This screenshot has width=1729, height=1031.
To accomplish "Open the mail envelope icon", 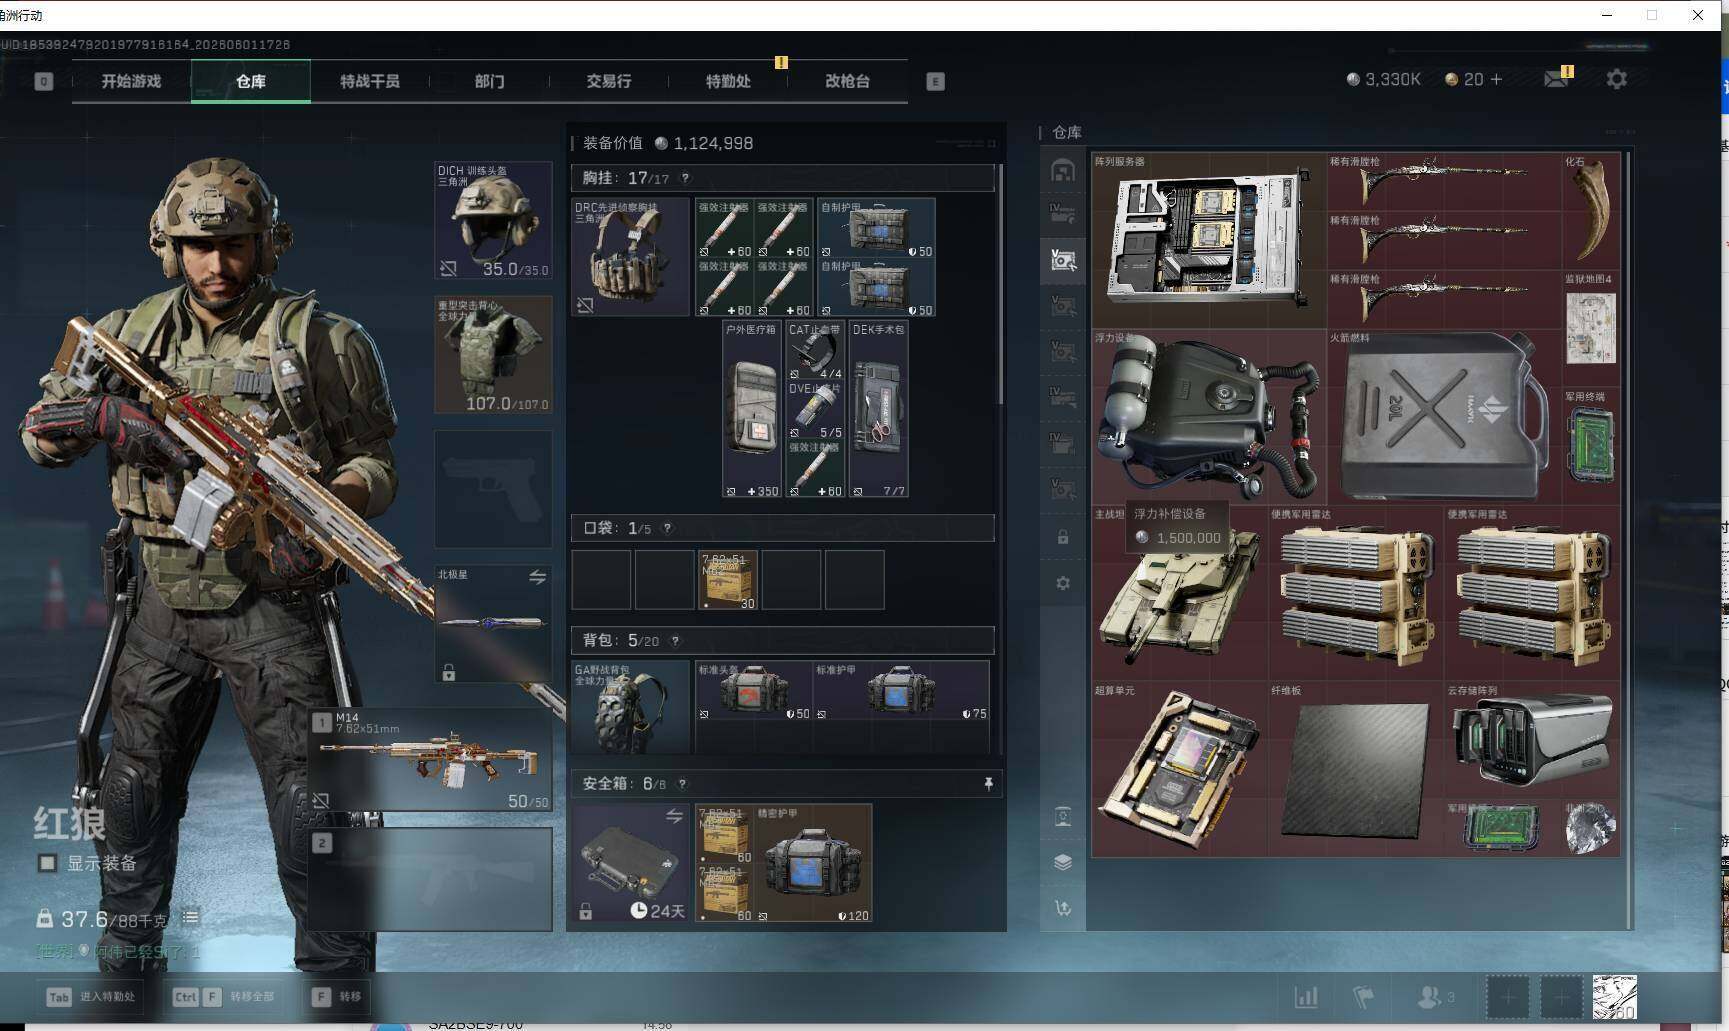I will coord(1556,79).
